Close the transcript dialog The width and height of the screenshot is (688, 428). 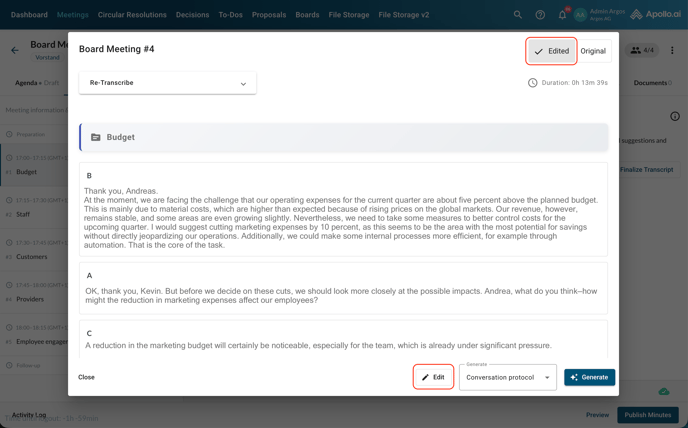(87, 377)
